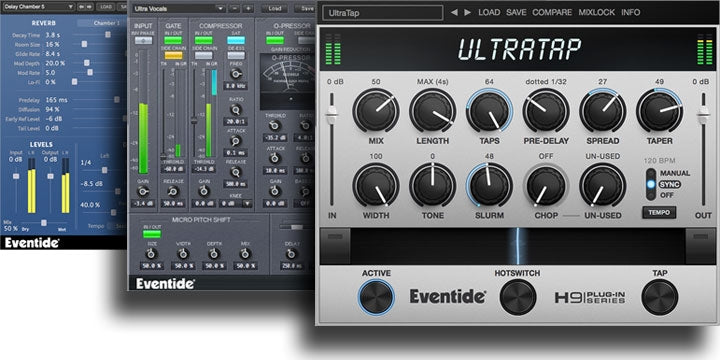The image size is (720, 360).
Task: Toggle the MANUAL/SYNC/OFF tempo switch
Action: tap(651, 184)
